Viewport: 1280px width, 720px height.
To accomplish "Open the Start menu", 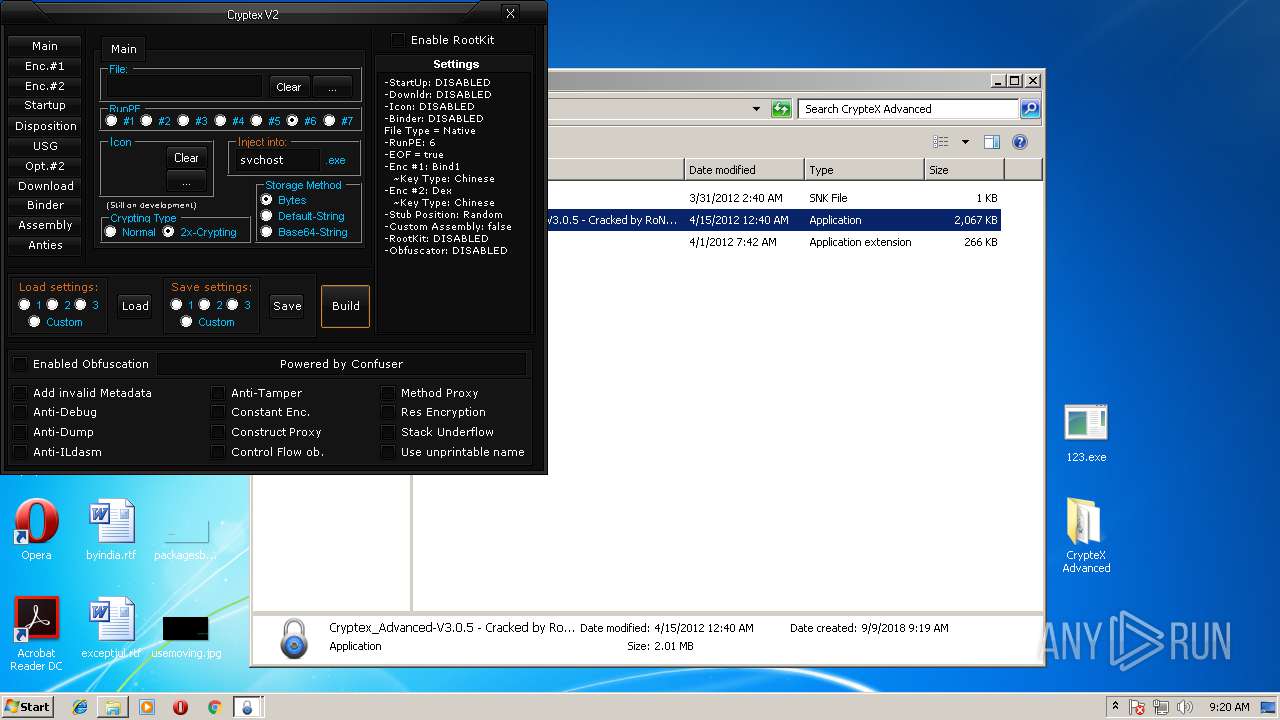I will pyautogui.click(x=27, y=706).
